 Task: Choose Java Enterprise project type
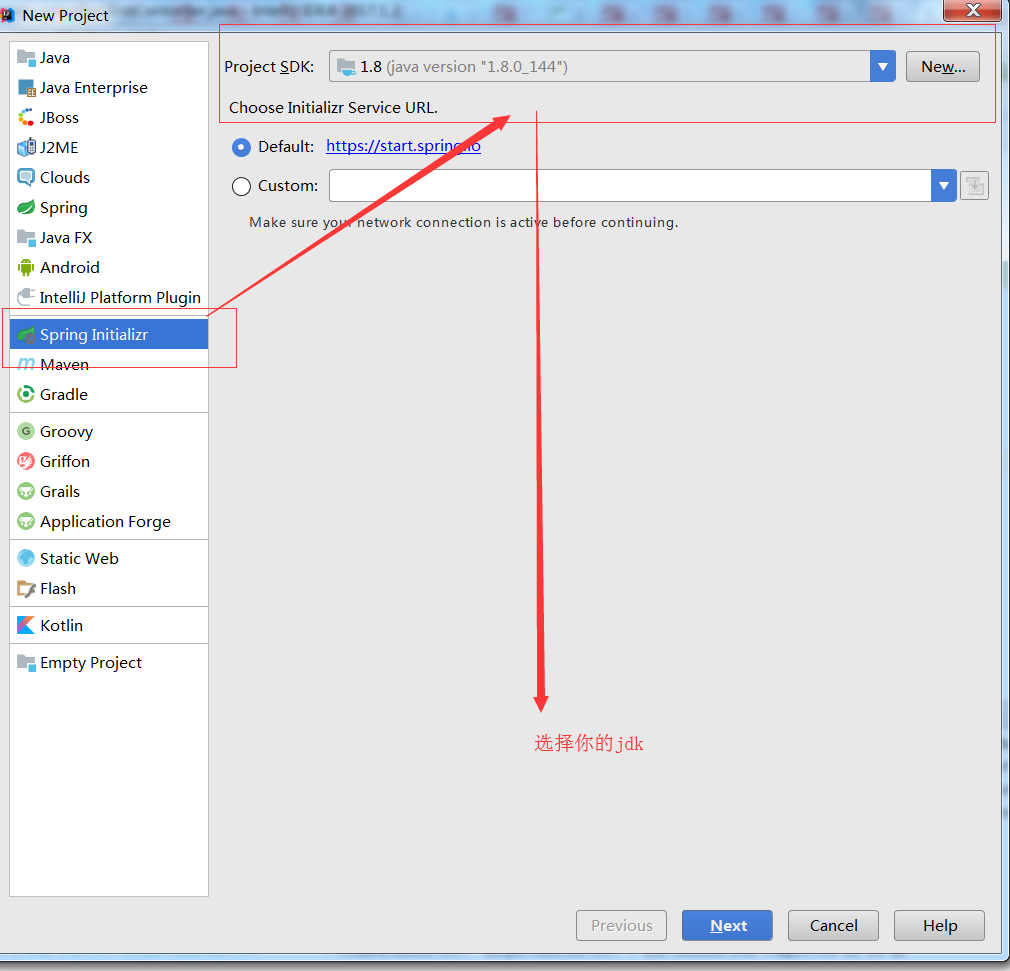pyautogui.click(x=109, y=88)
